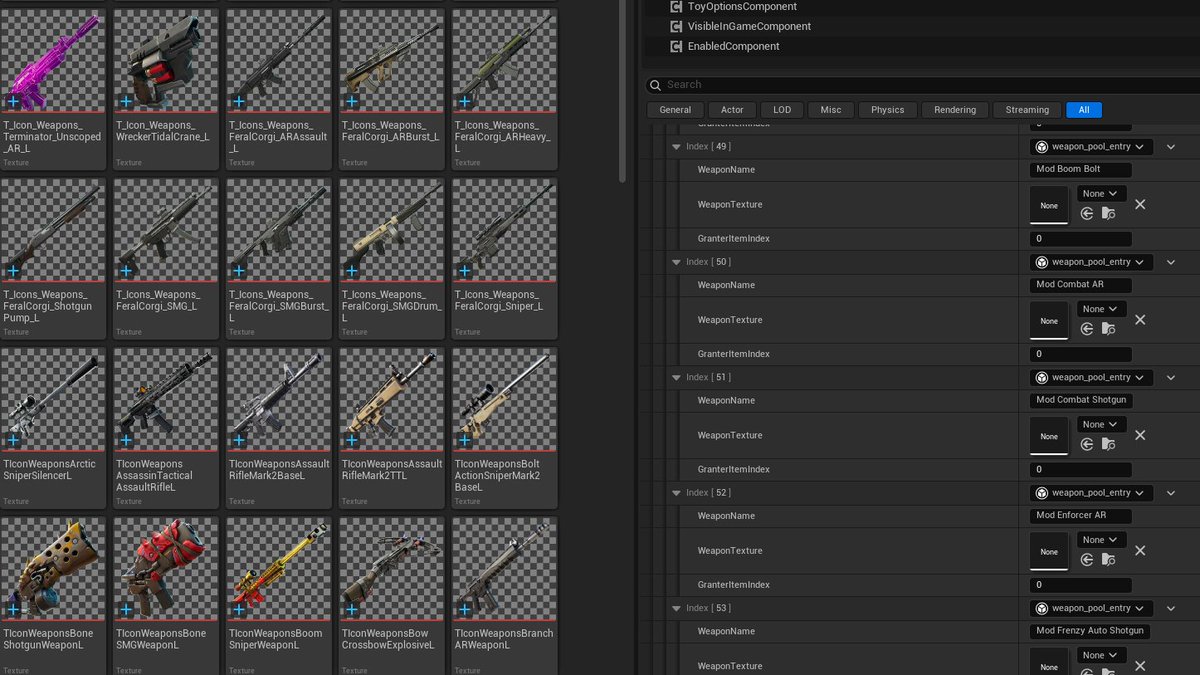Open weapon_pool_entry type dropdown for Index 49

point(1091,147)
